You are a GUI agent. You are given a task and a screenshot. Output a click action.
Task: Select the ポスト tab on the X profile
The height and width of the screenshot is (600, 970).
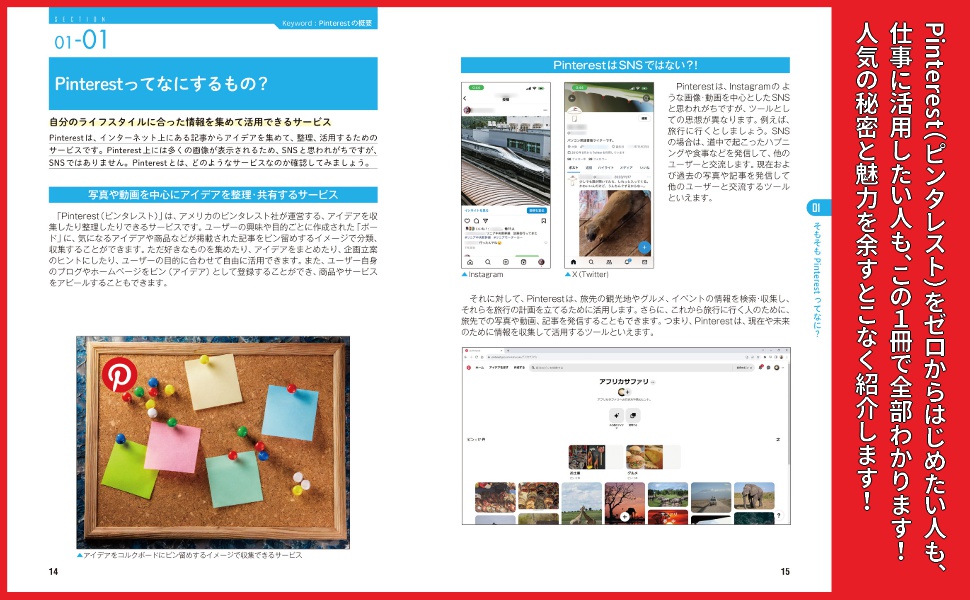(573, 168)
